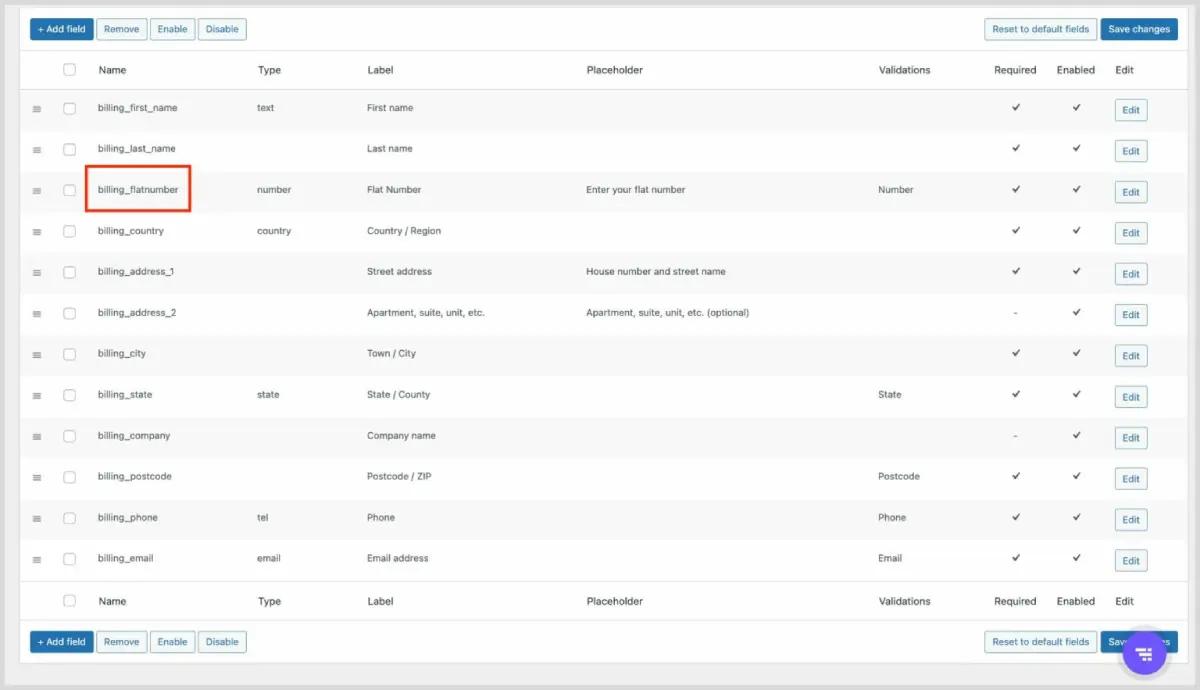
Task: Click the drag handle for billing_flatnumber row
Action: tap(37, 191)
